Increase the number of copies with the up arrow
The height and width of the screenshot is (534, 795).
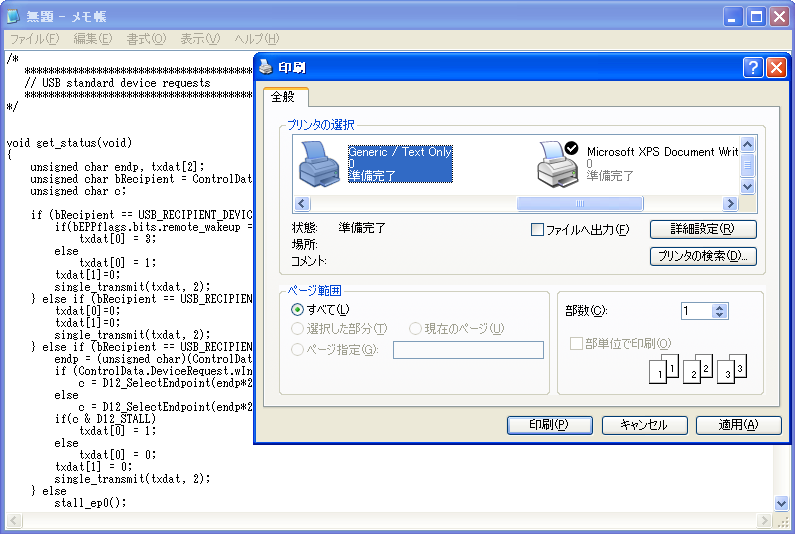(x=720, y=307)
